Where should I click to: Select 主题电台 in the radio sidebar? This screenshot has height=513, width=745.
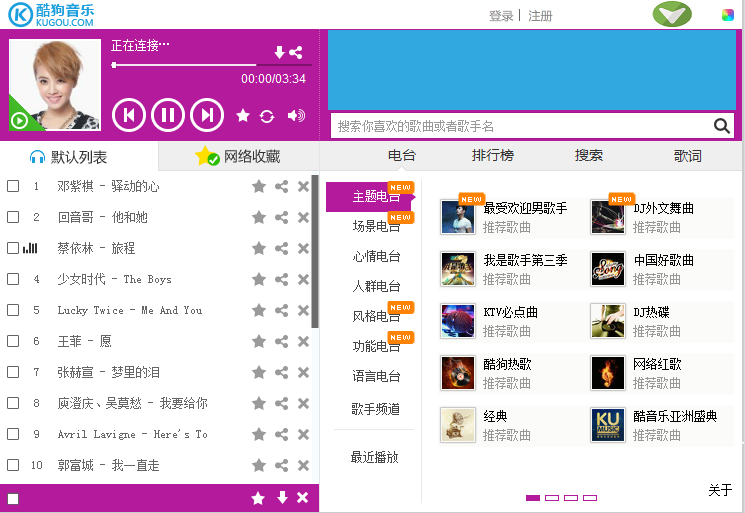click(x=371, y=196)
